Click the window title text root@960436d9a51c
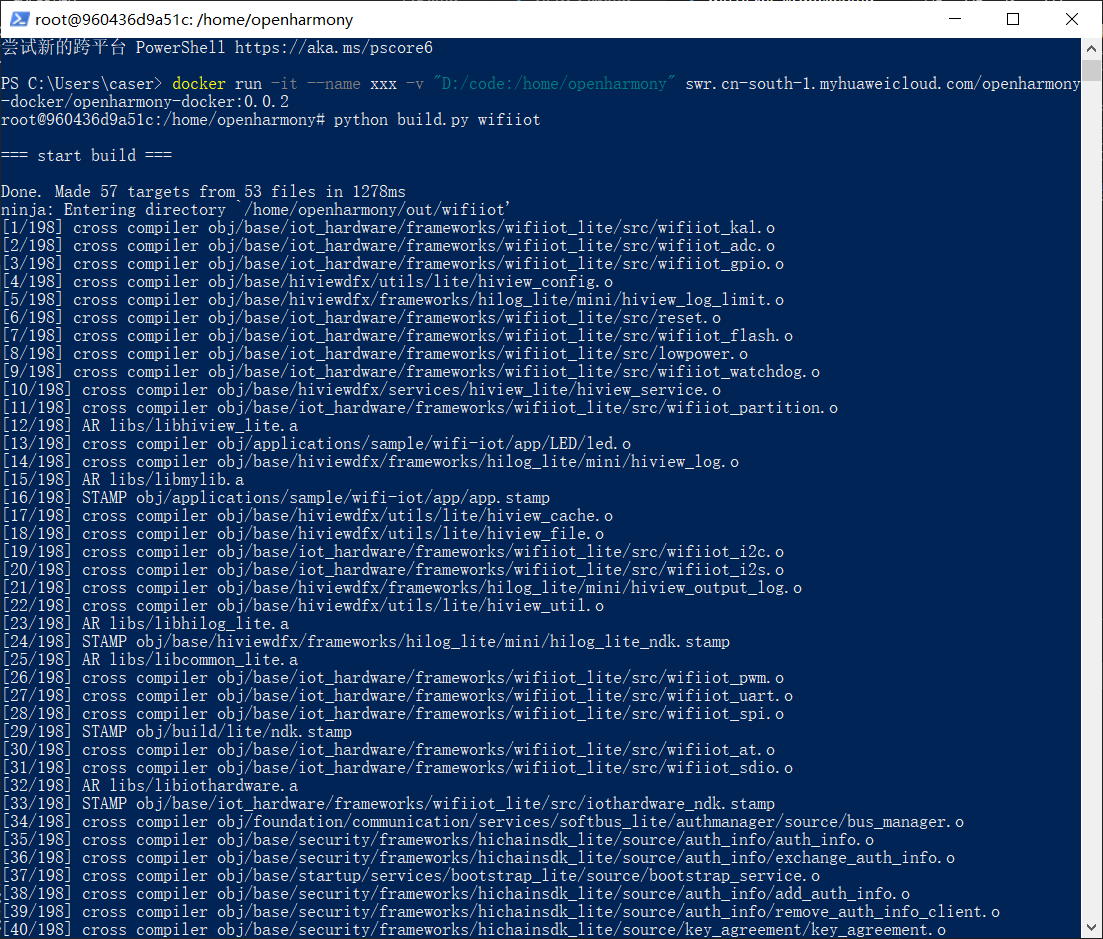 (194, 20)
